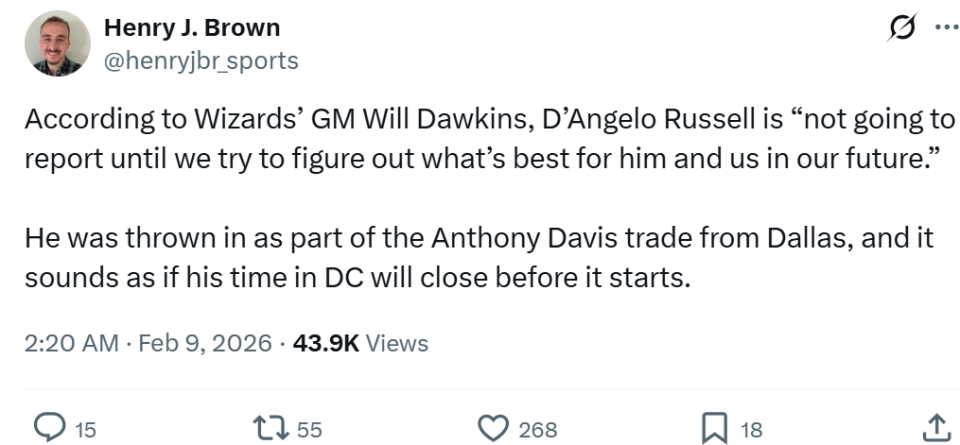
Task: Open the share icon at bottom right
Action: [x=937, y=428]
